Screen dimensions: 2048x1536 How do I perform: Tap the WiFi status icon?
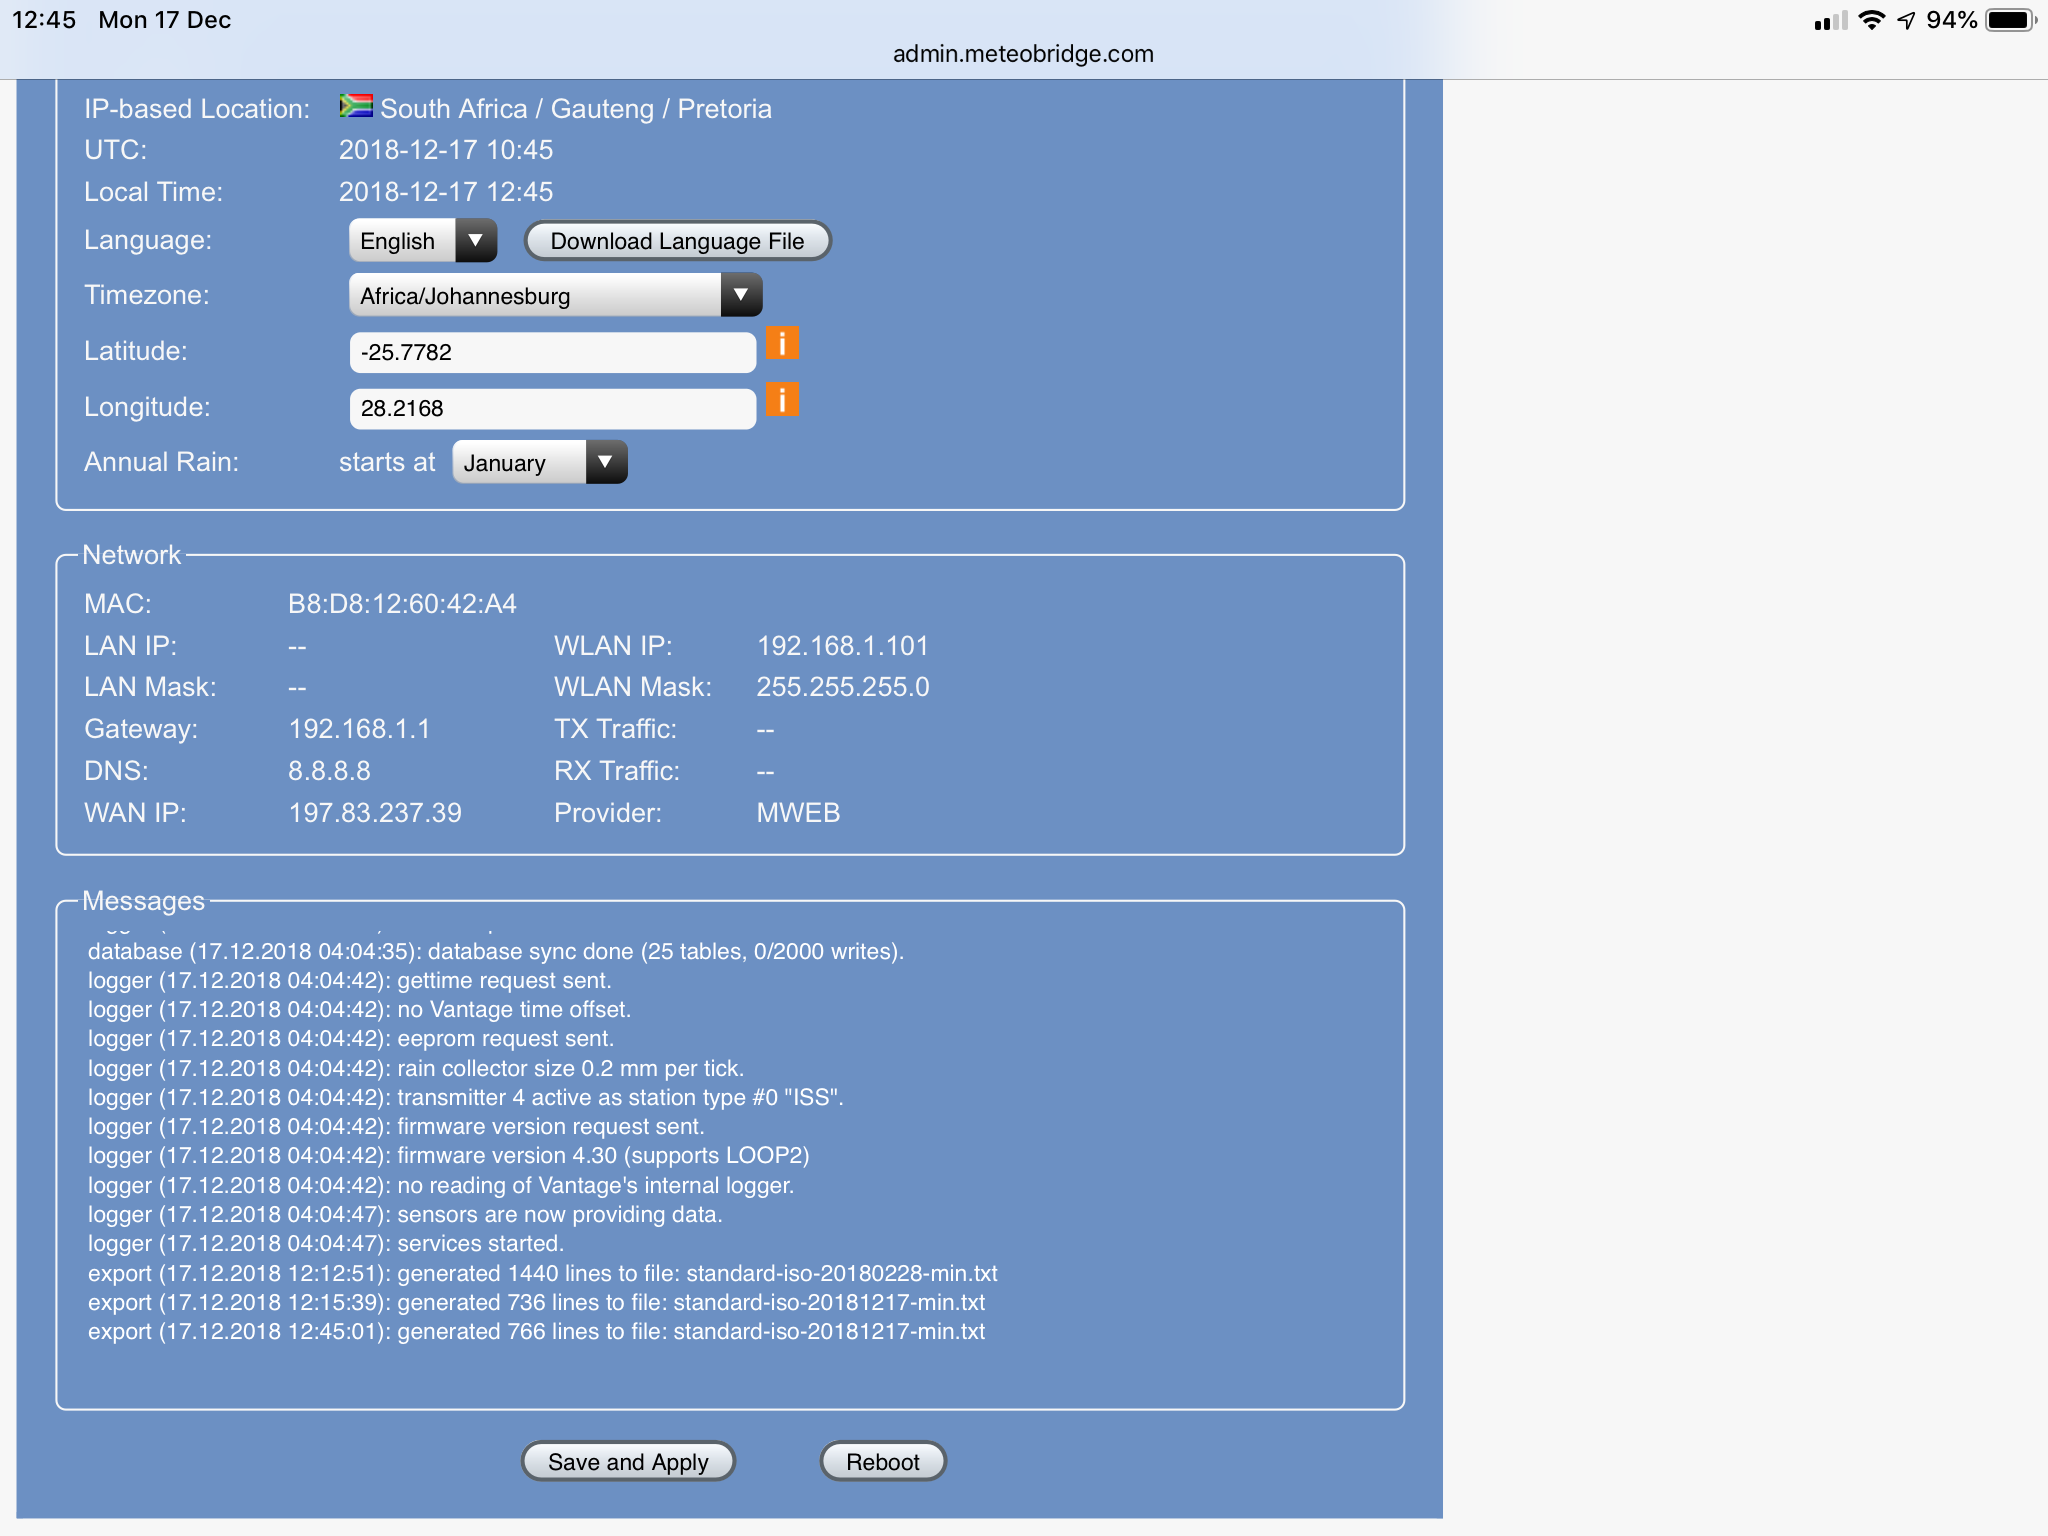1871,20
